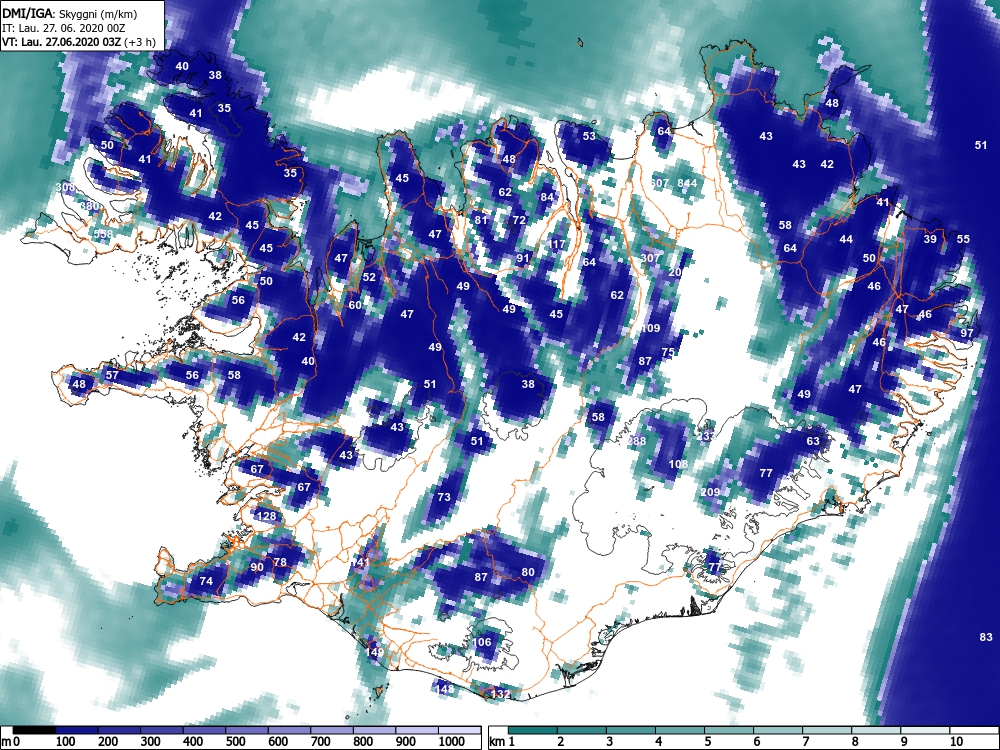1000x750 pixels.
Task: Click the visibility value '607' on the map
Action: coord(659,183)
